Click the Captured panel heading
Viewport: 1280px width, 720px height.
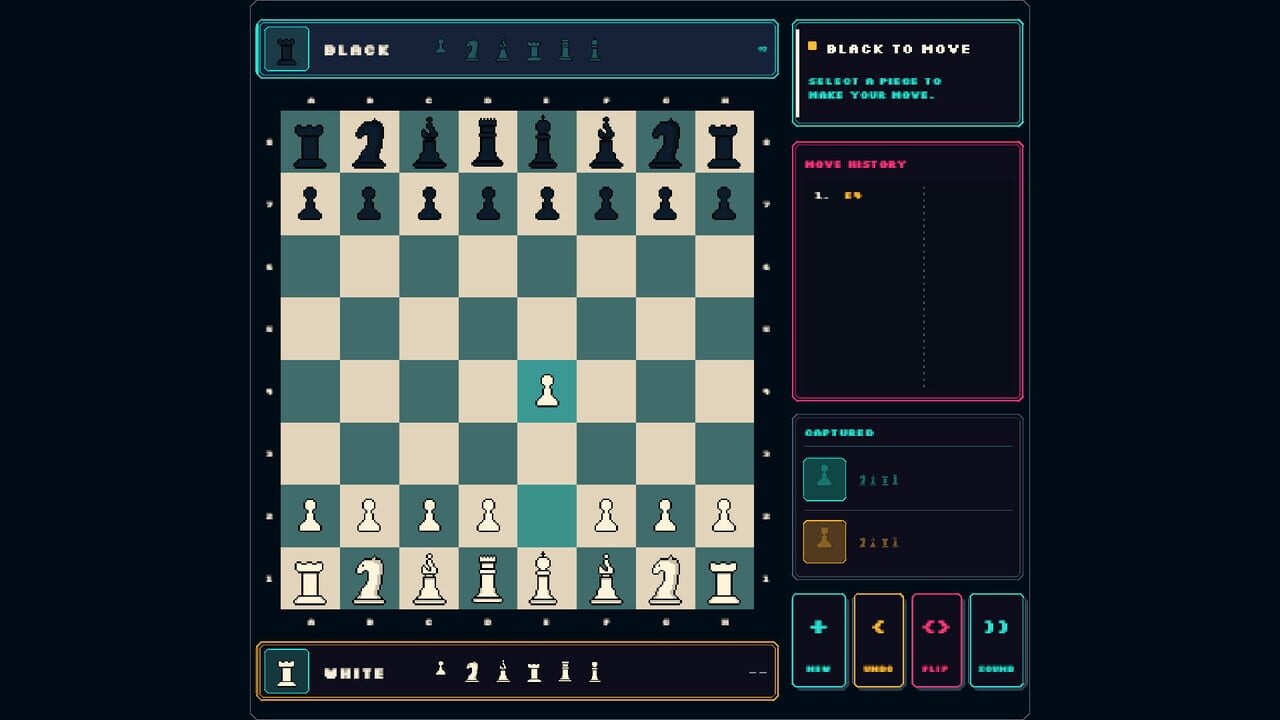point(839,433)
